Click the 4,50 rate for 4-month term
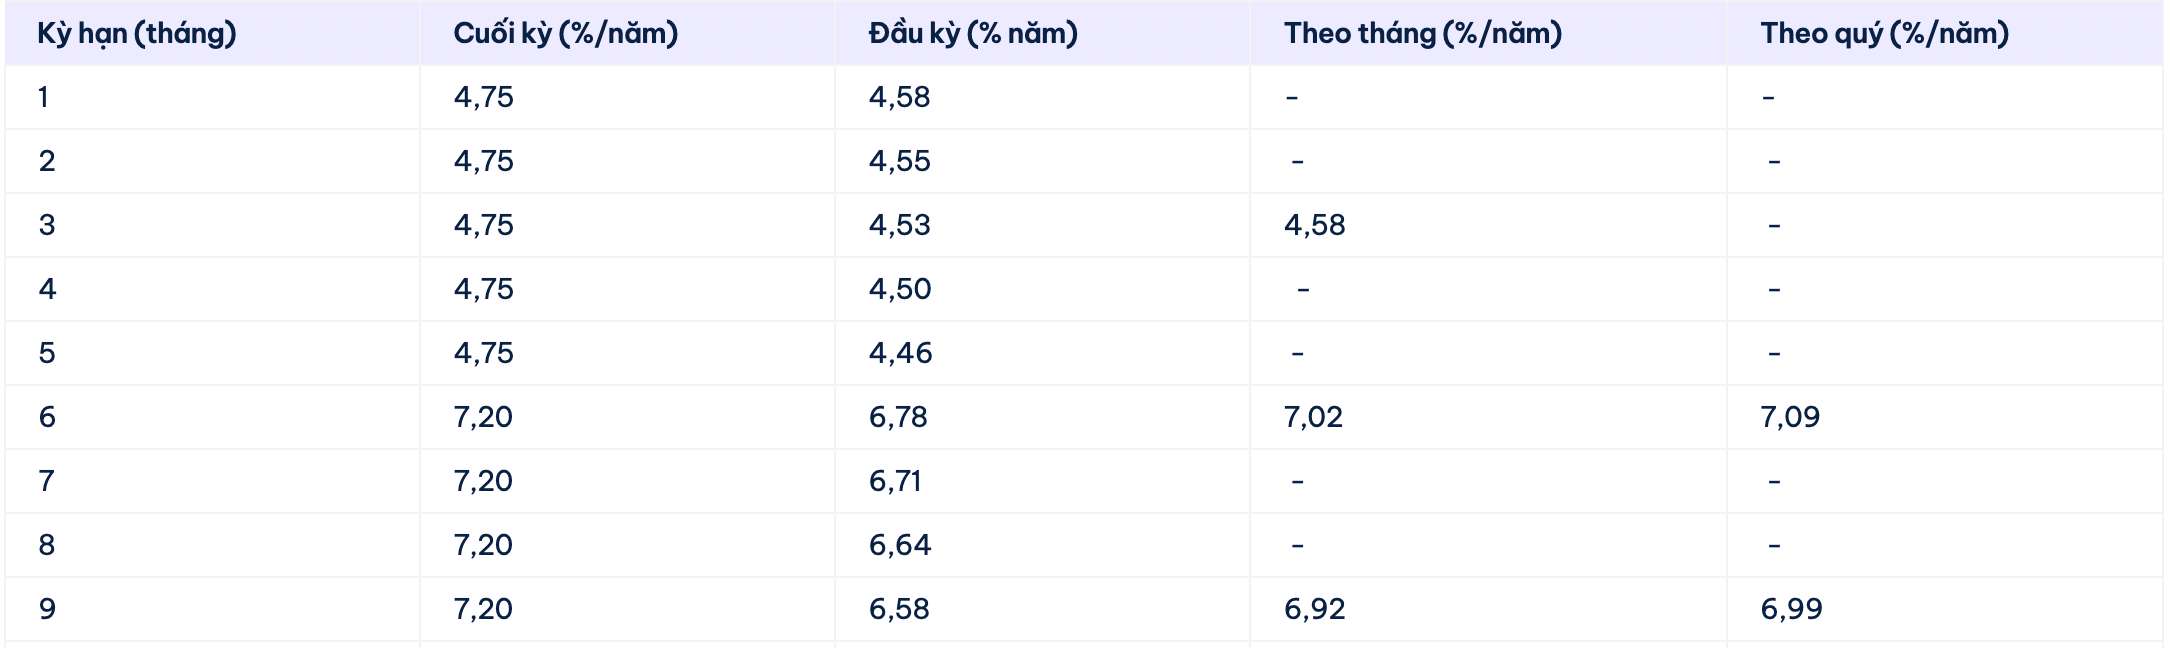The image size is (2170, 648). (899, 289)
